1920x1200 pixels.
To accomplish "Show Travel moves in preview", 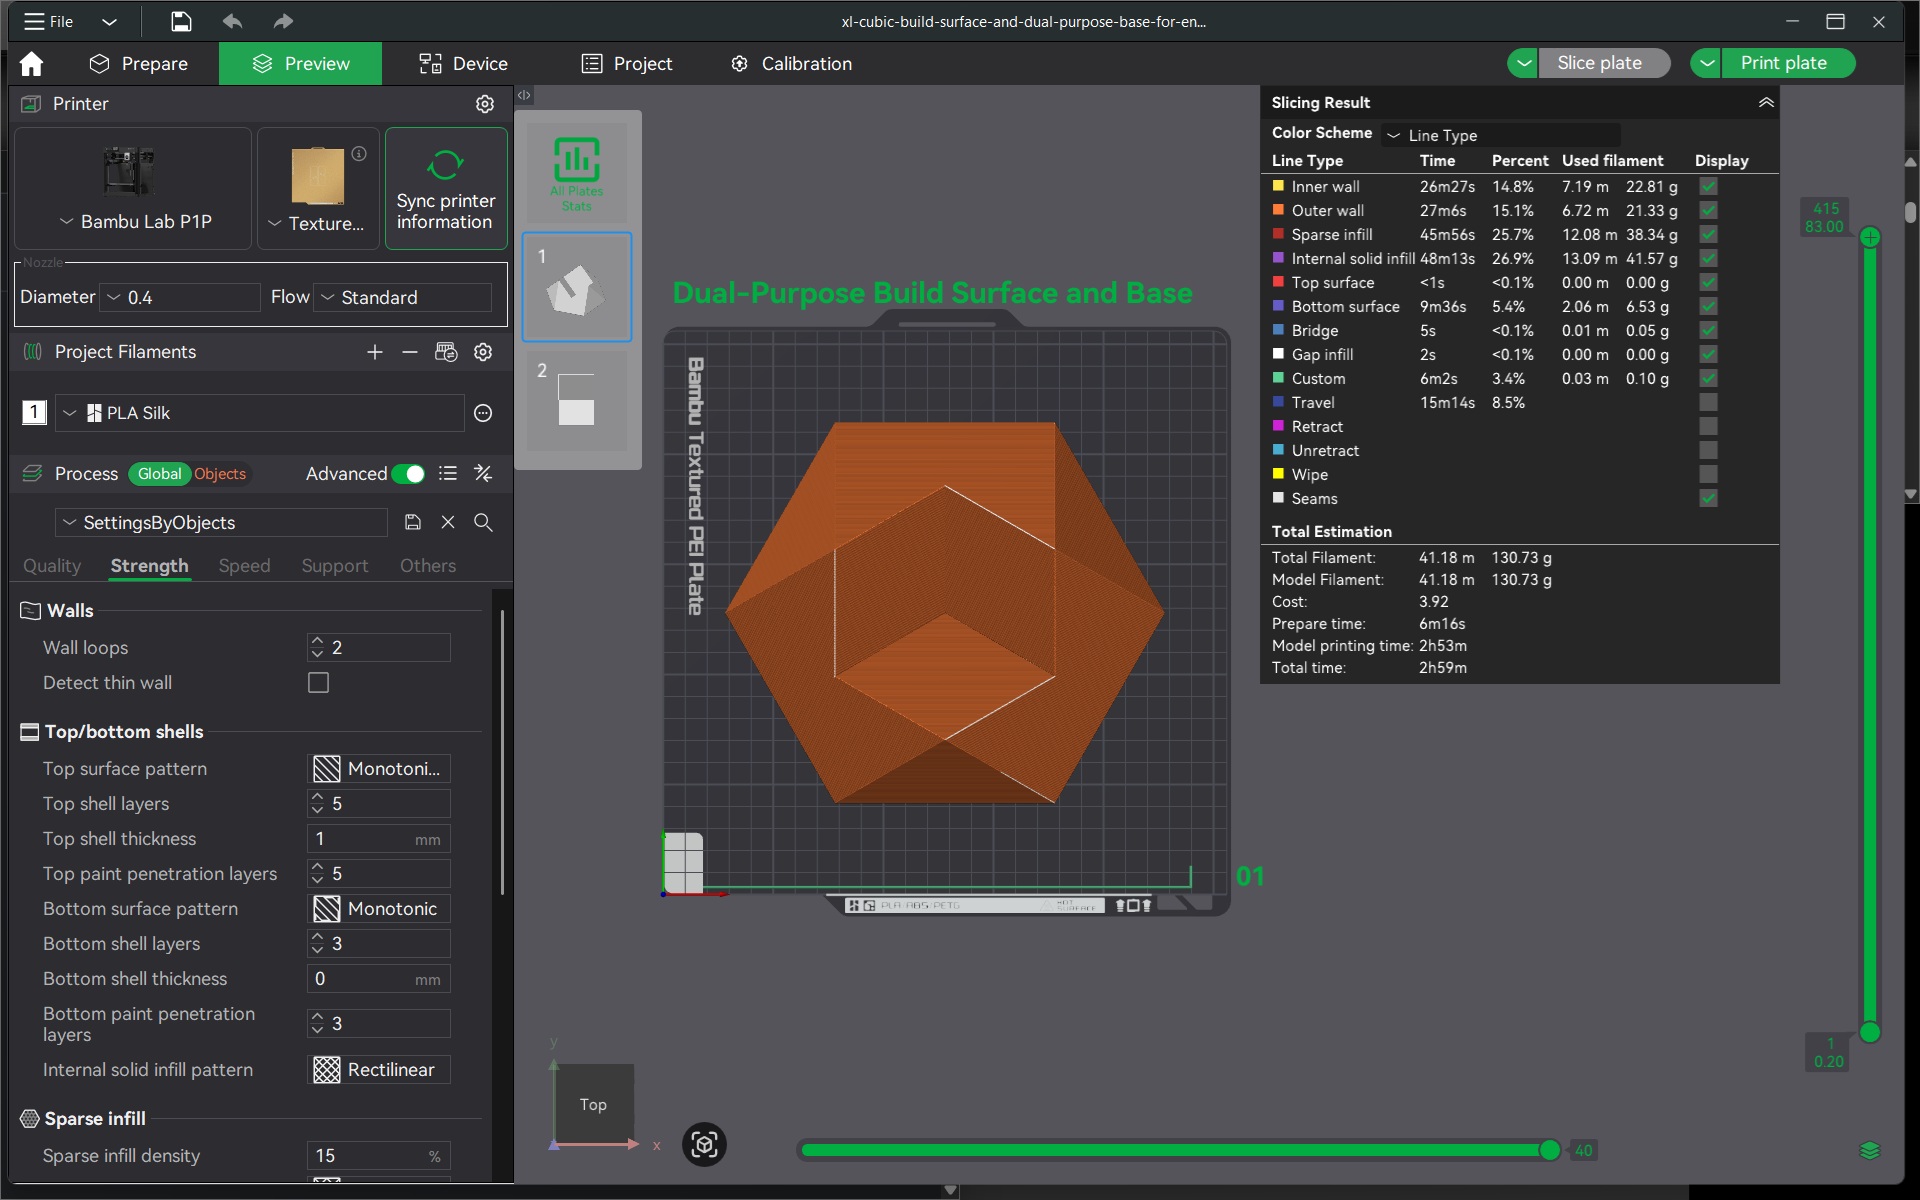I will 1708,403.
